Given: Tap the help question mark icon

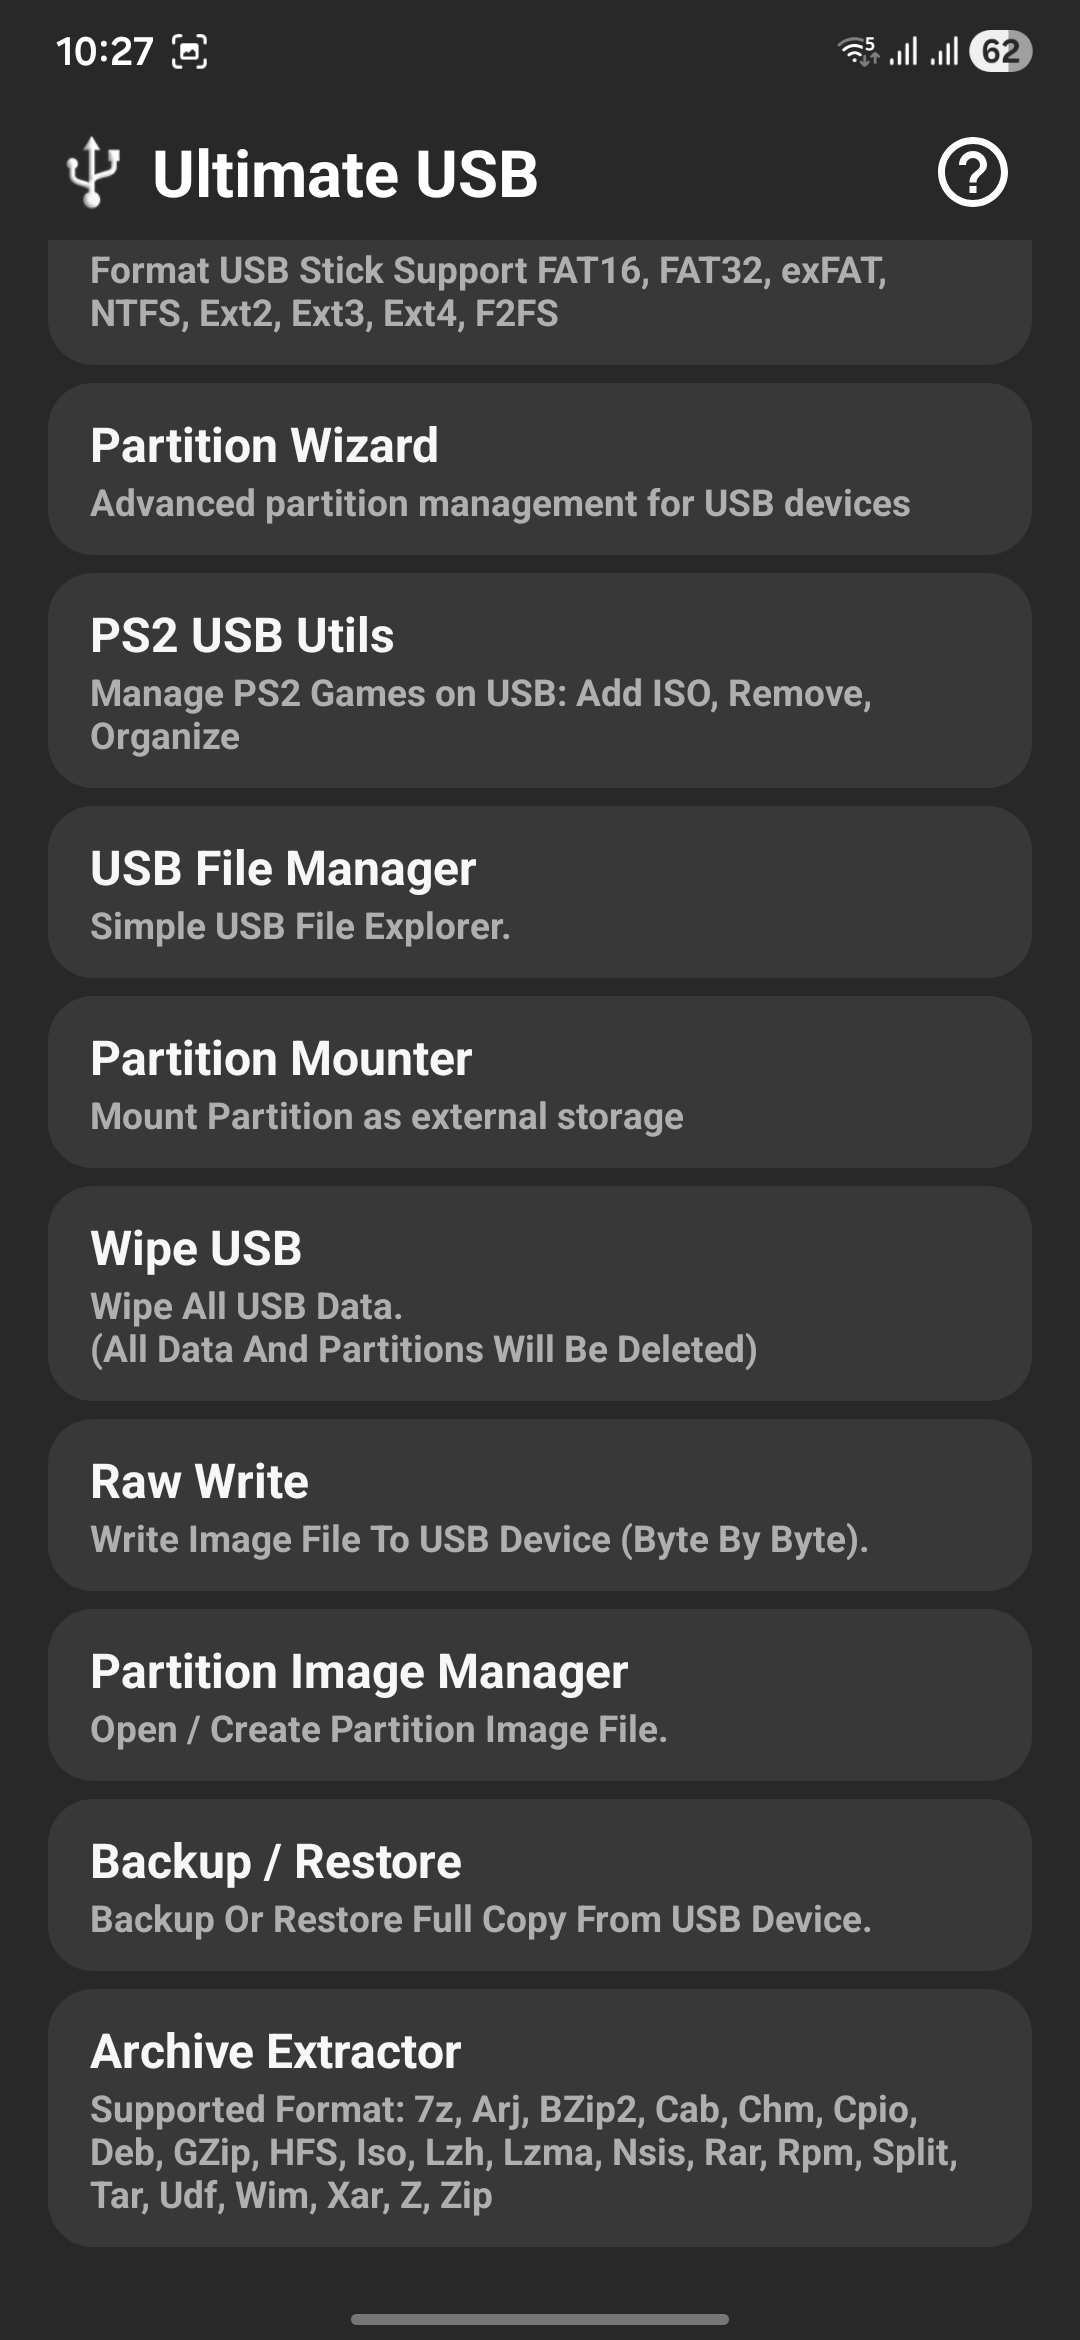Looking at the screenshot, I should [x=972, y=173].
